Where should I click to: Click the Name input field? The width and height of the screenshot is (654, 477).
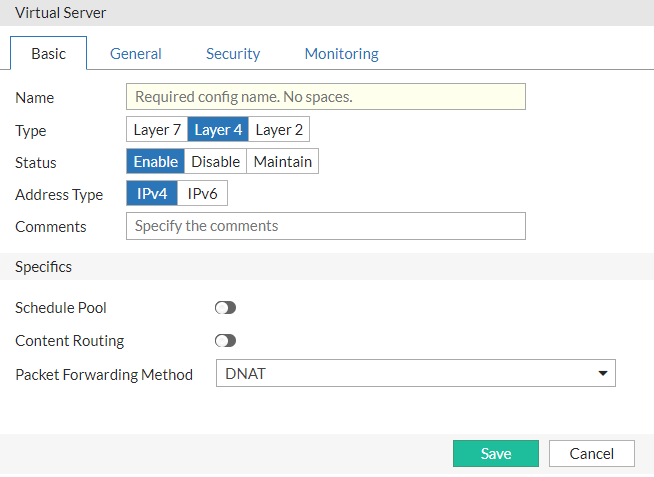325,97
